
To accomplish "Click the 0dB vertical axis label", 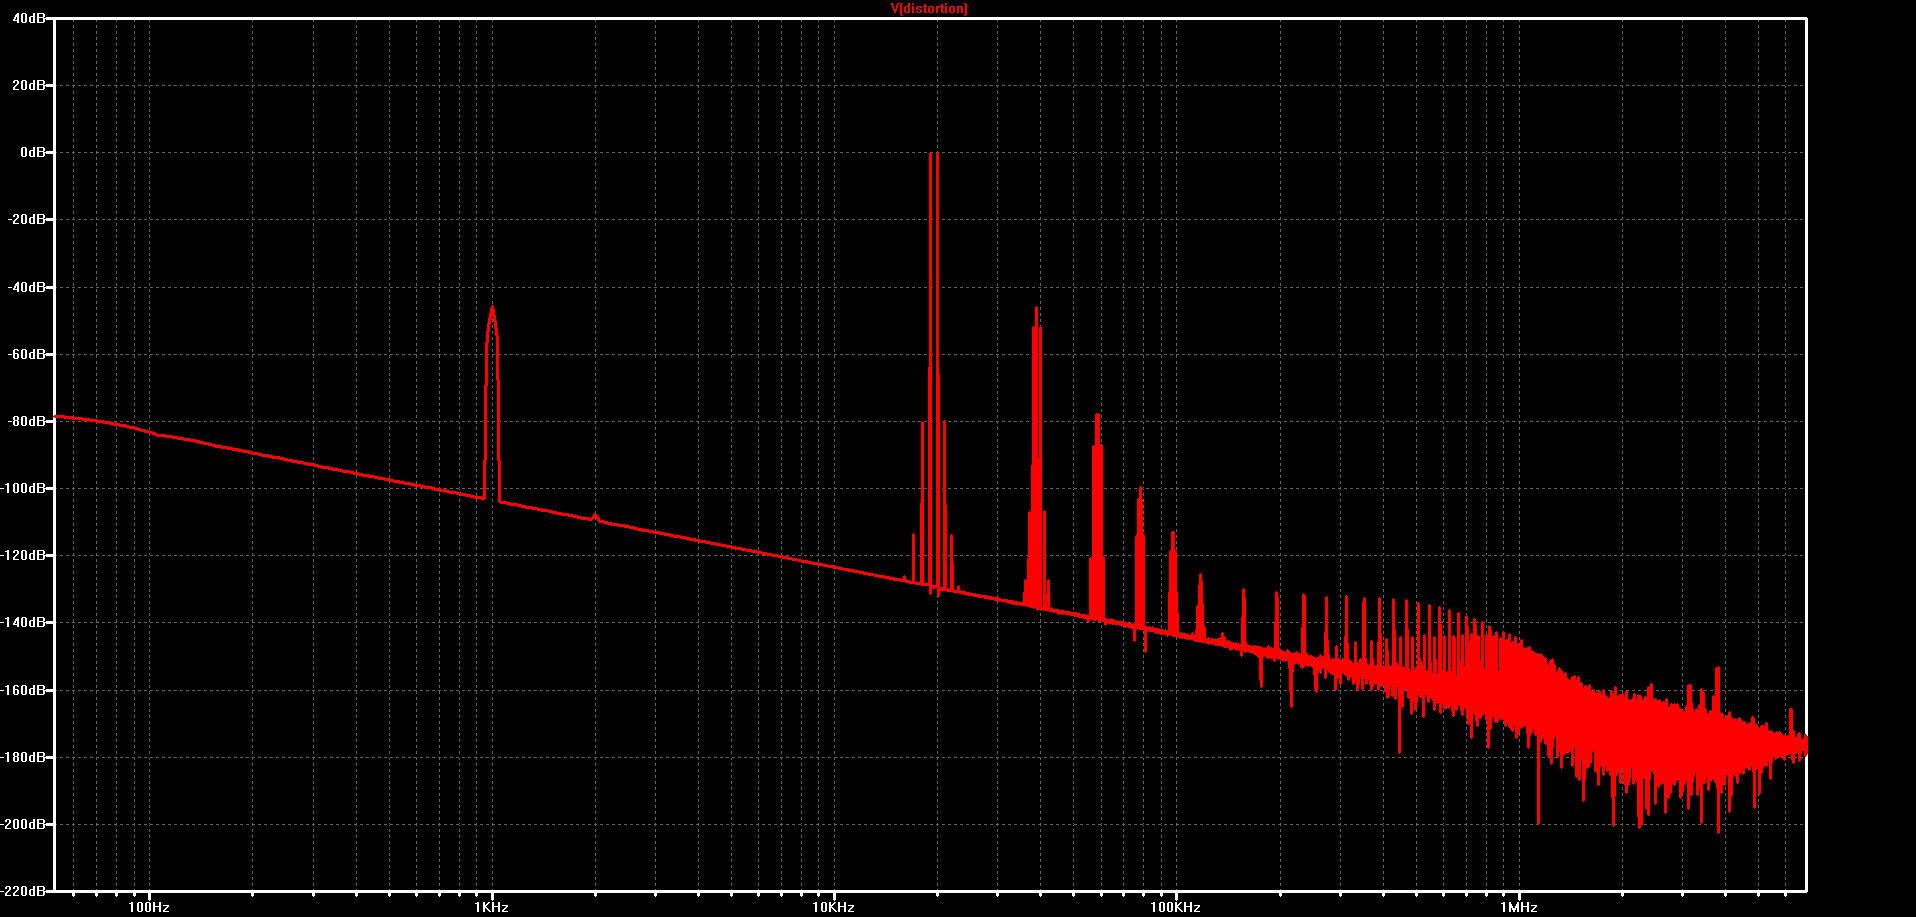I will [x=32, y=152].
